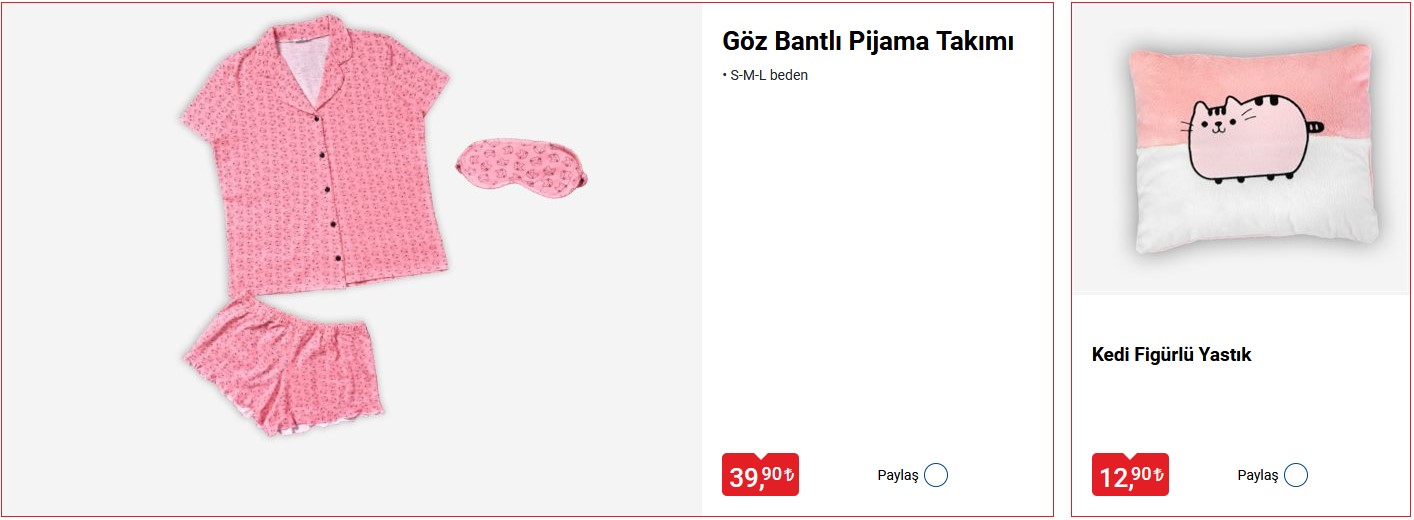Viewport: 1414px width, 520px height.
Task: Click the 39,90 red price tag
Action: point(759,475)
